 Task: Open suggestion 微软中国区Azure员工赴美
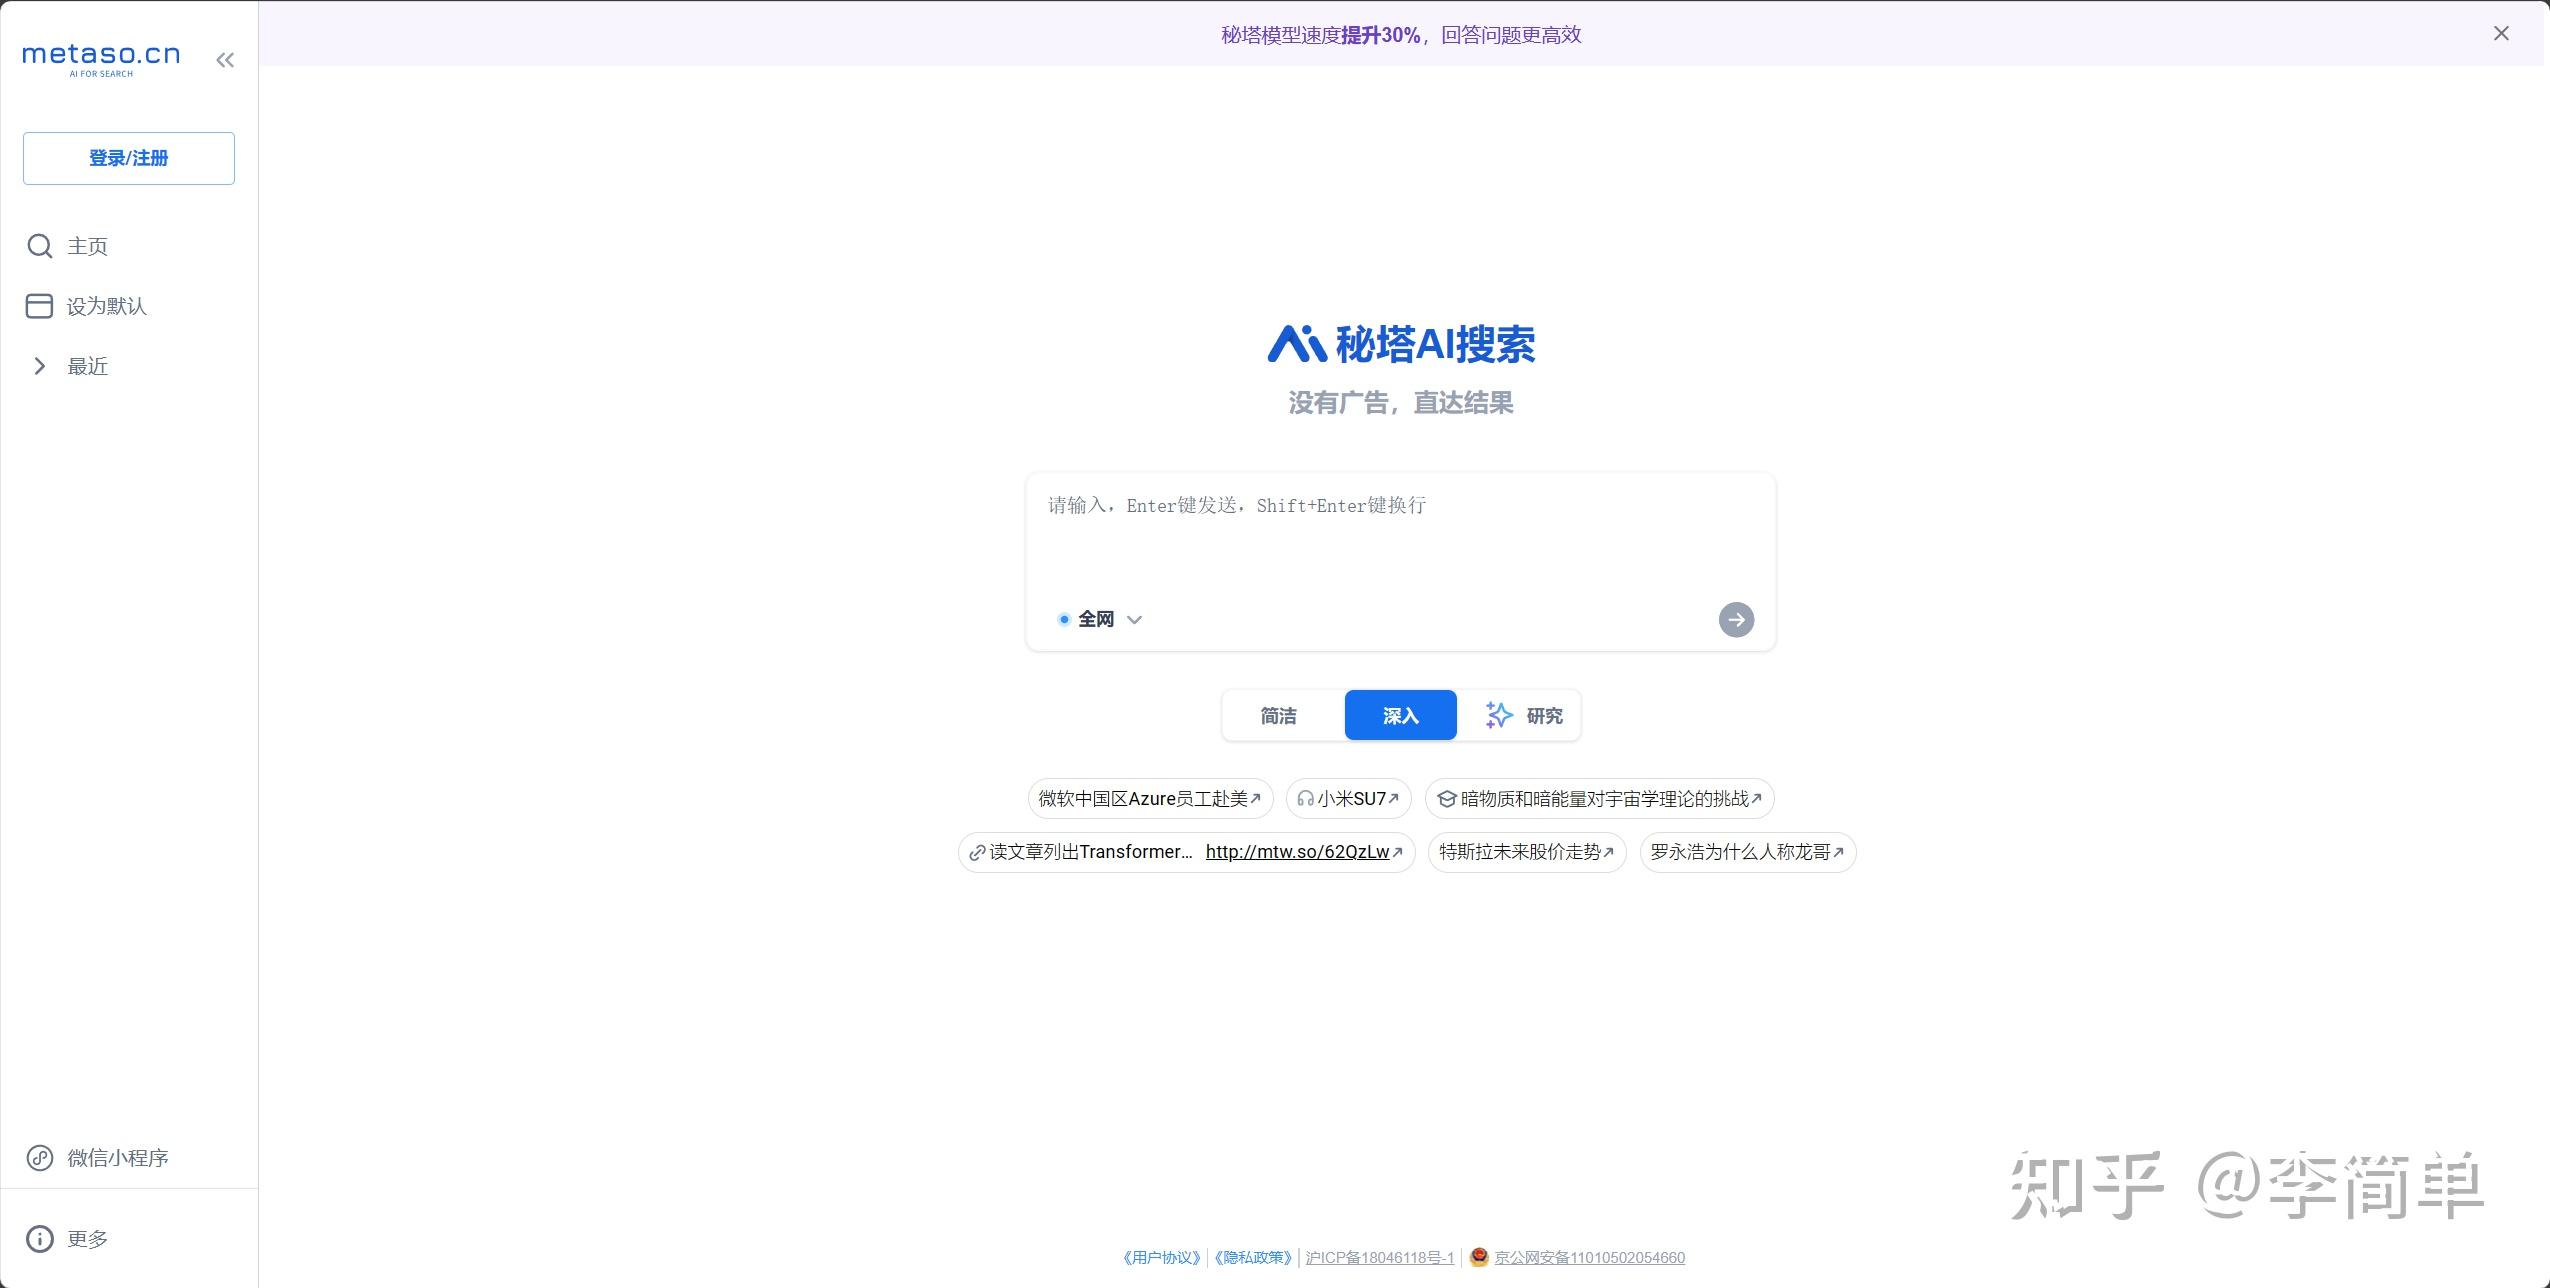(1150, 799)
